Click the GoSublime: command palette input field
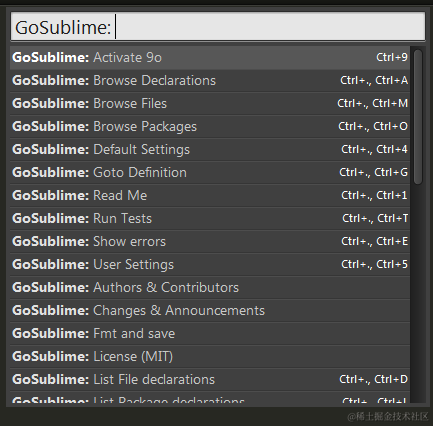This screenshot has width=433, height=426. 218,27
